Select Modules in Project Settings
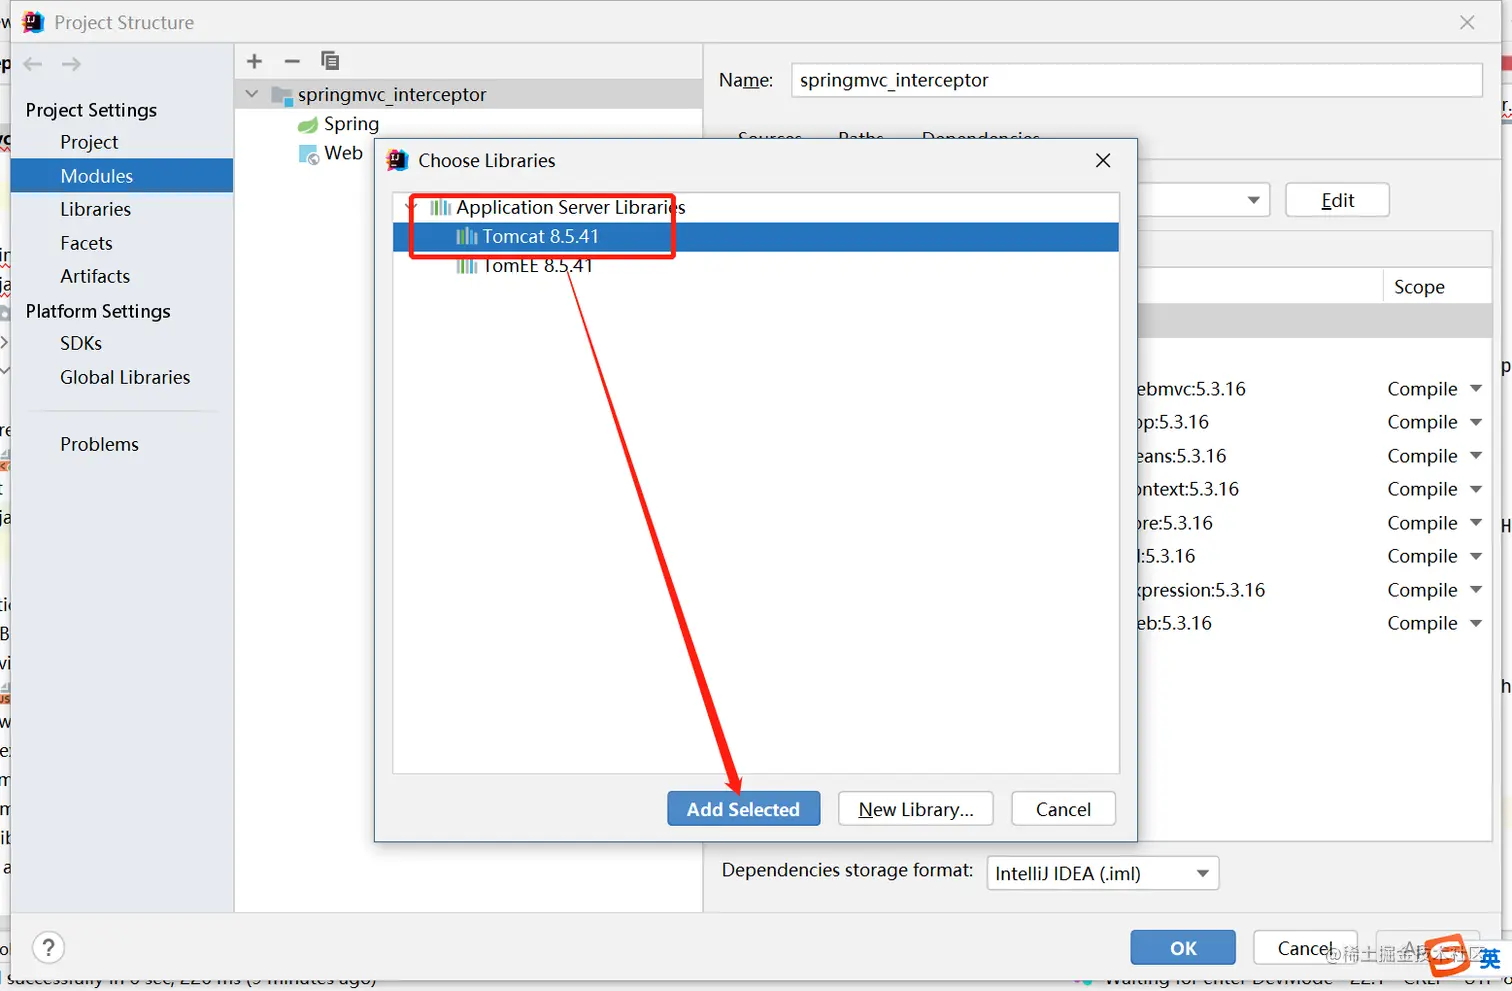The image size is (1512, 991). 122,176
